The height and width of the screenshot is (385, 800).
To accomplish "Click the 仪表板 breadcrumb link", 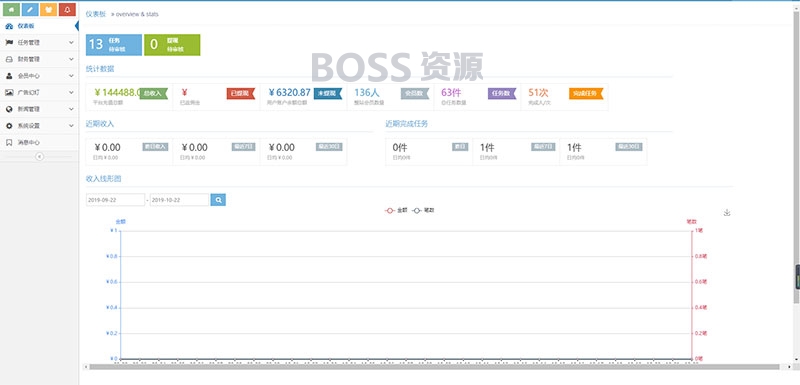I will 95,14.
